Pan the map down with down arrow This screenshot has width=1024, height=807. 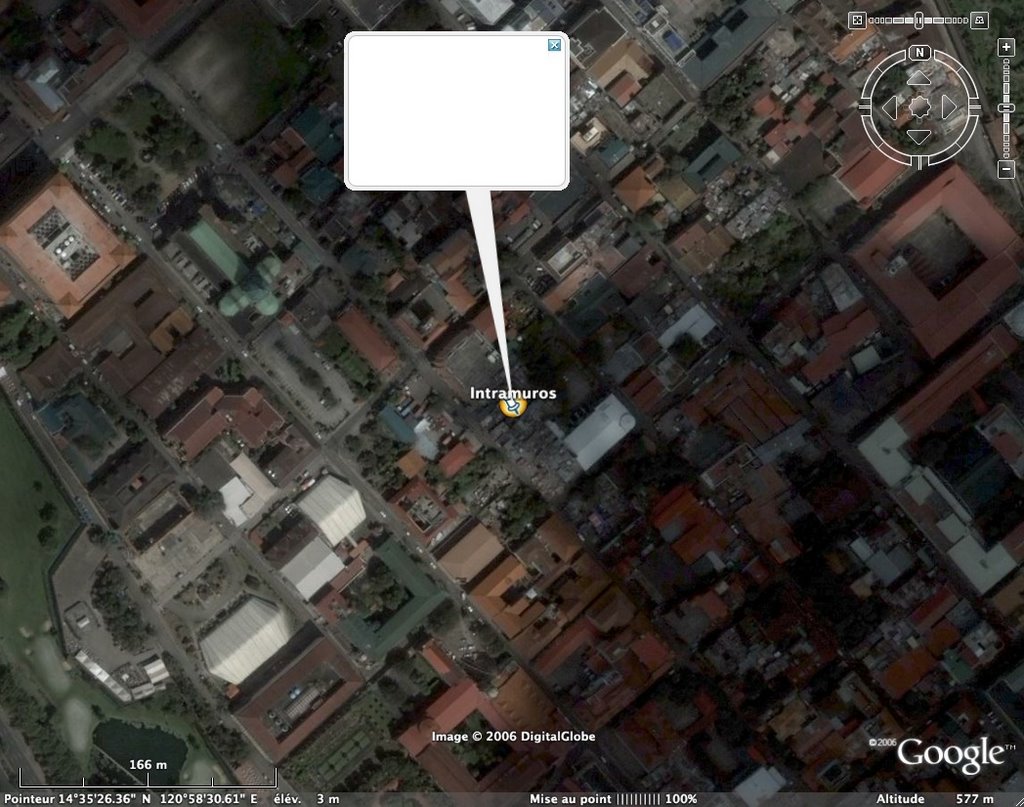click(x=919, y=137)
